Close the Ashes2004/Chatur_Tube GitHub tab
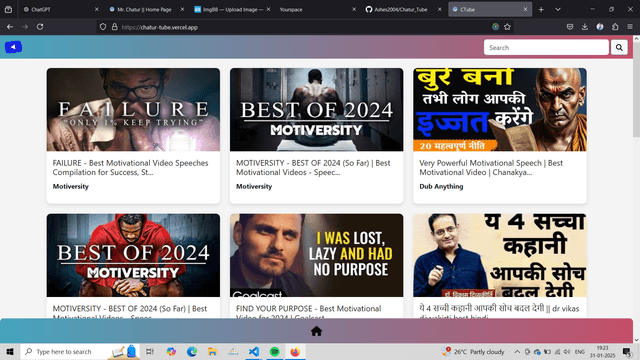640x360 pixels. (440, 9)
